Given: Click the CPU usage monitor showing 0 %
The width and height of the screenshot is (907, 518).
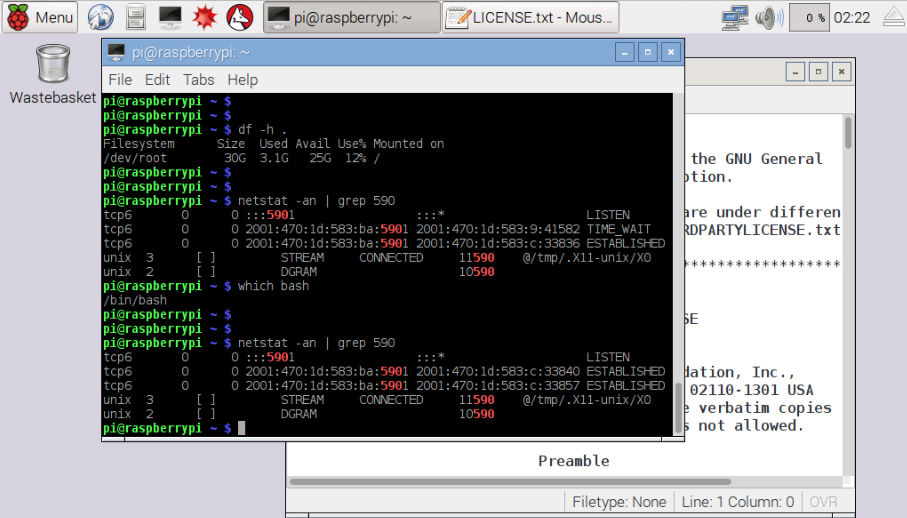Looking at the screenshot, I should [809, 18].
